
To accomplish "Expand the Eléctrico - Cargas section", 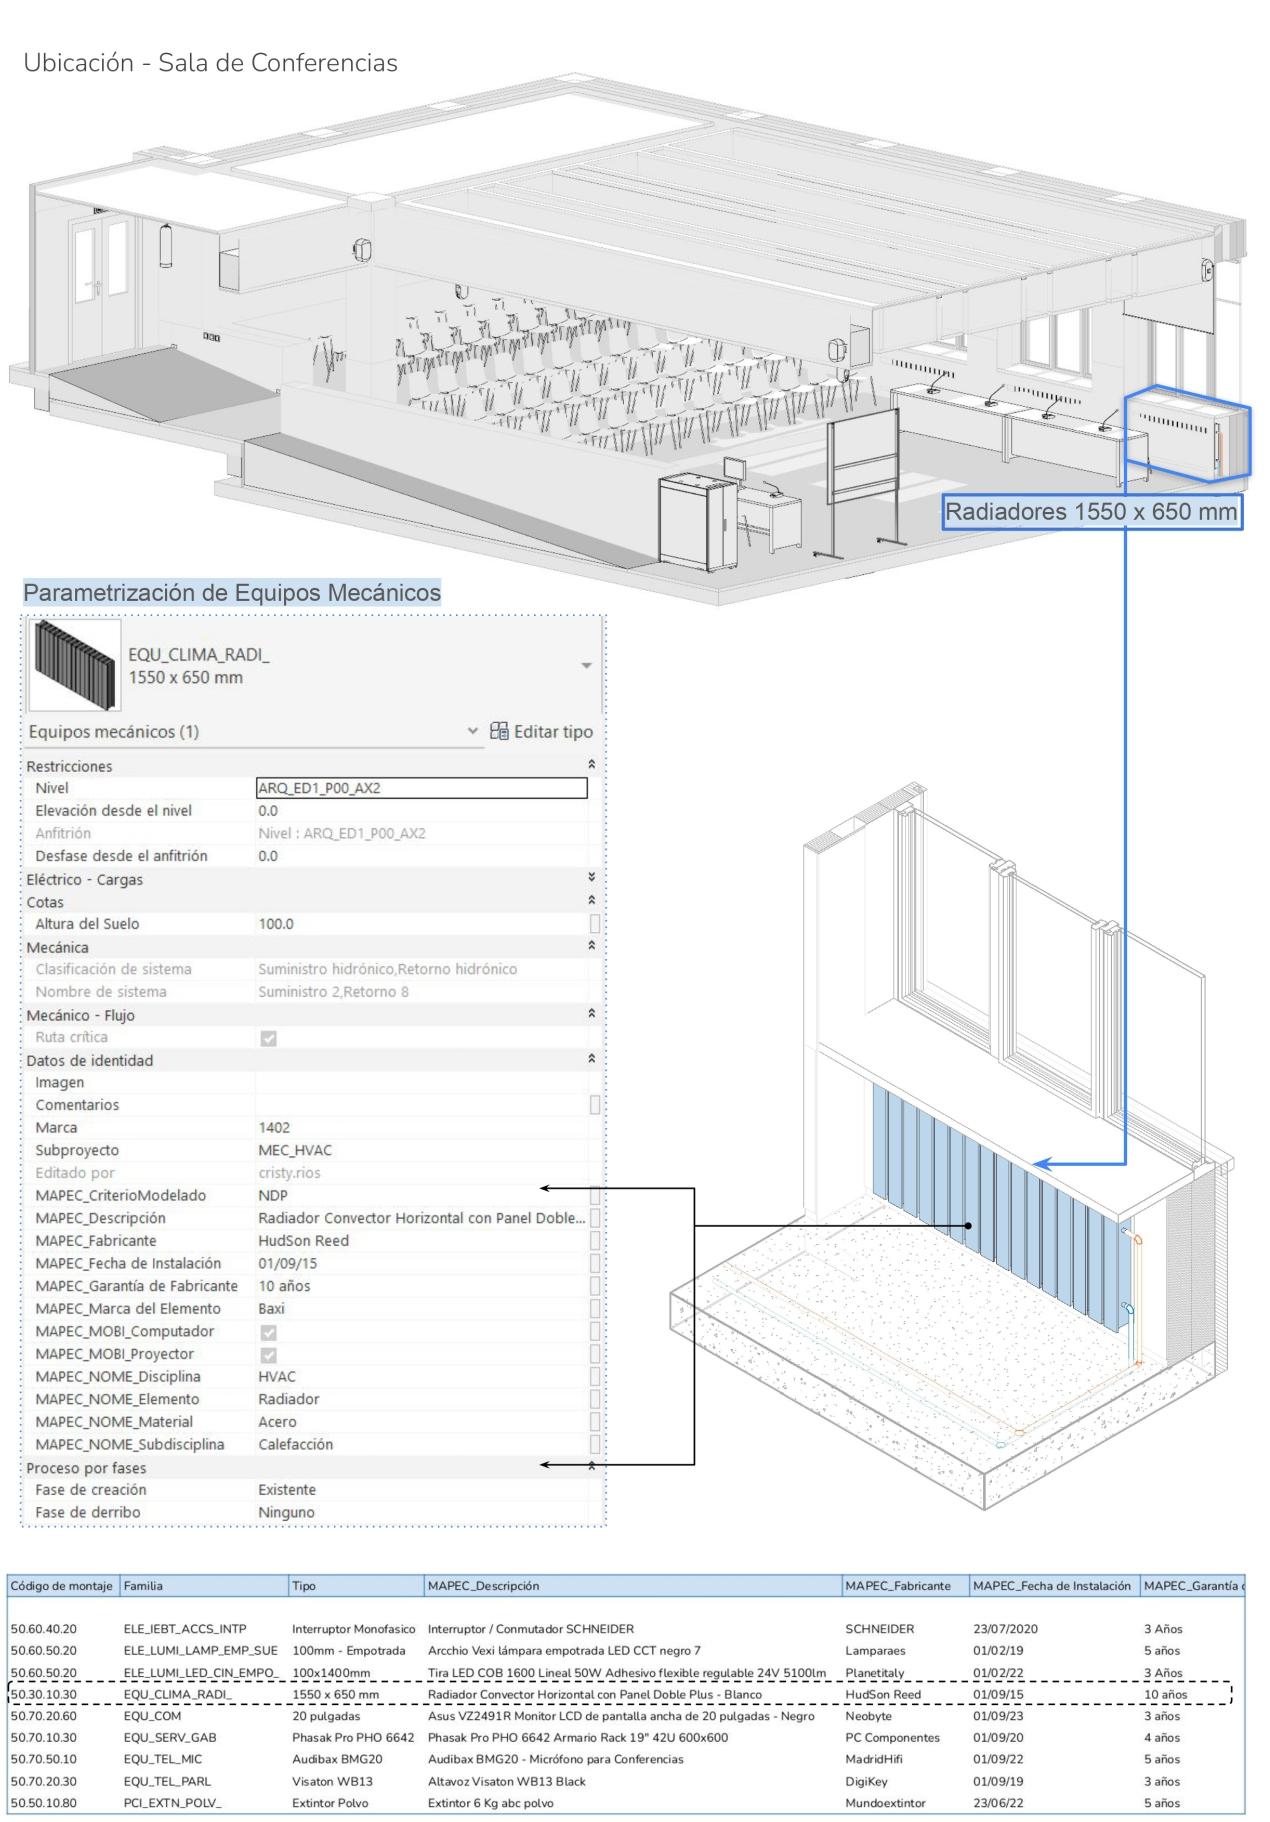I will (x=592, y=879).
